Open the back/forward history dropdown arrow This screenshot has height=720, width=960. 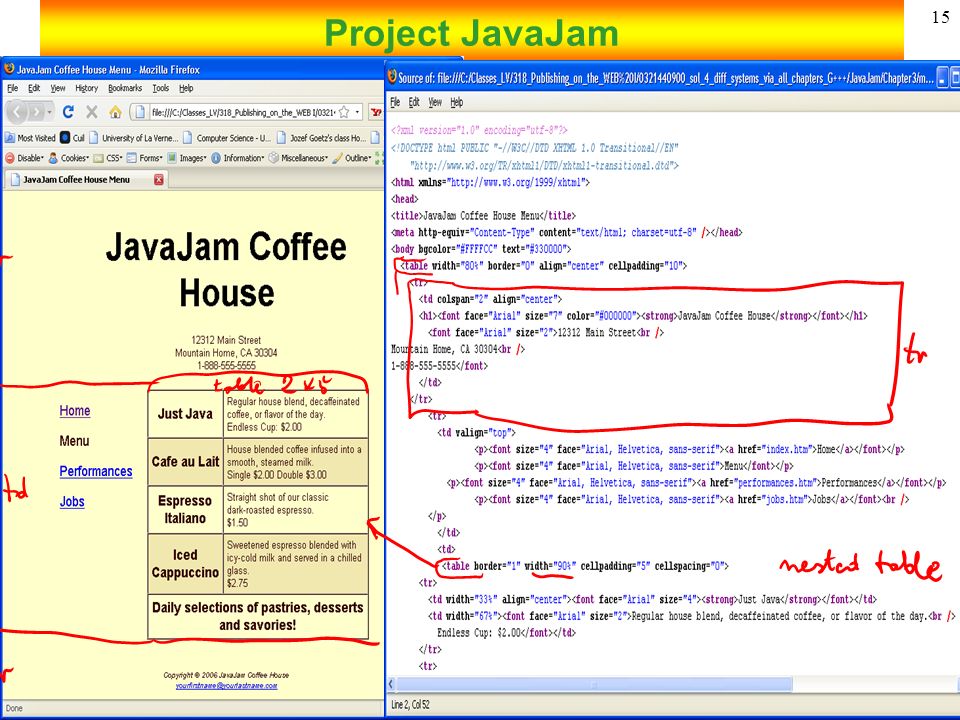(x=49, y=112)
